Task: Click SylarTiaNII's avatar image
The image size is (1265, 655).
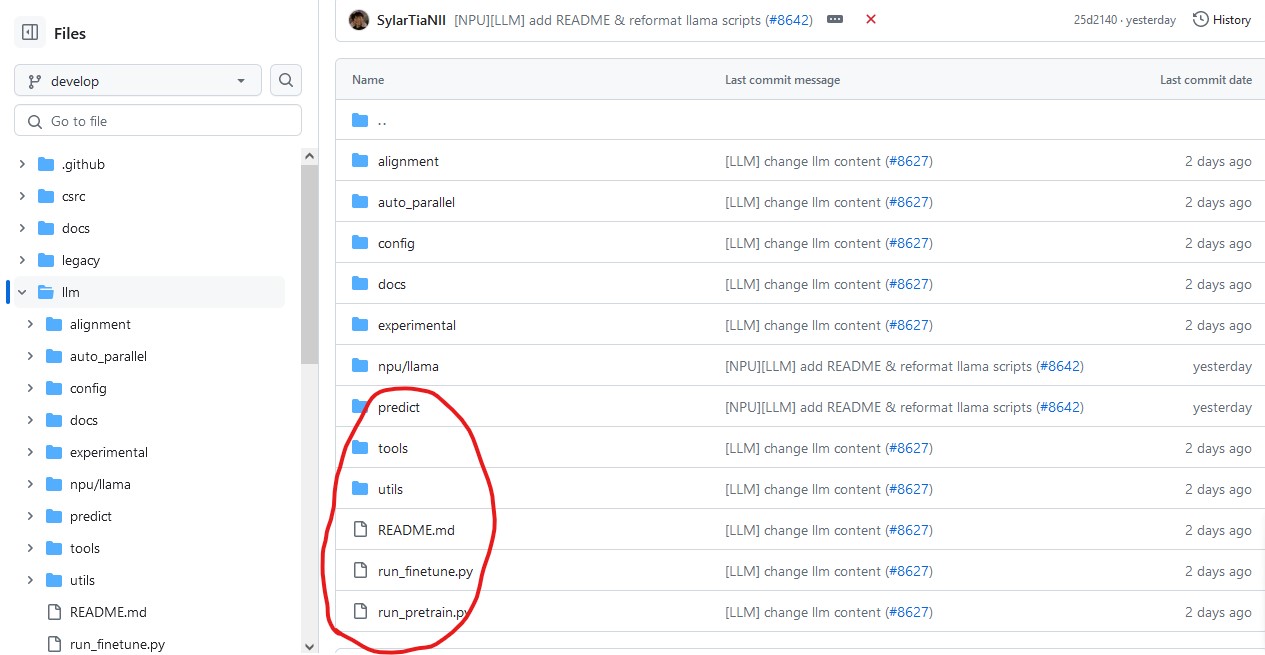Action: pyautogui.click(x=359, y=20)
